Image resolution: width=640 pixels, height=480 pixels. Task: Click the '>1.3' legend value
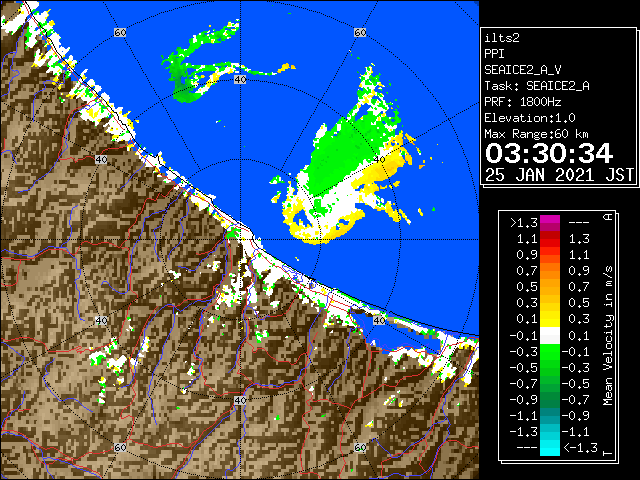point(524,223)
